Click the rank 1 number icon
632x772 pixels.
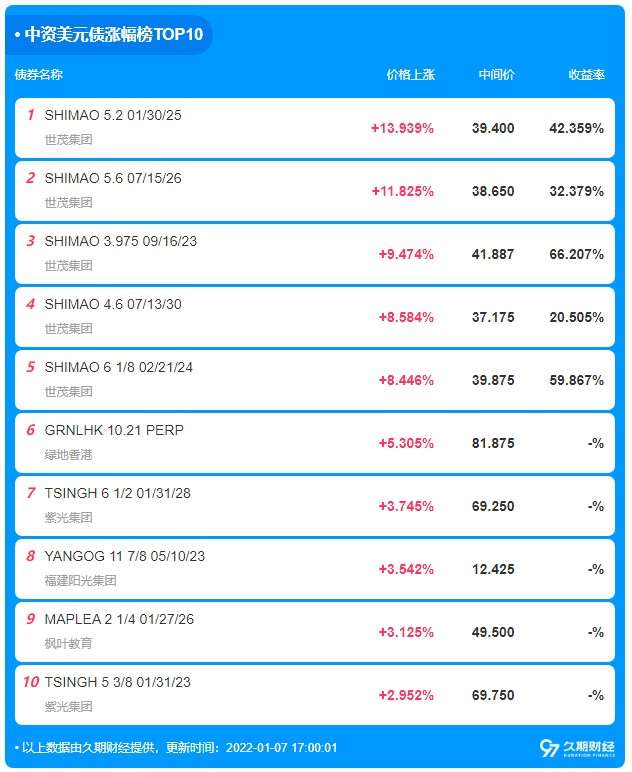click(x=31, y=115)
